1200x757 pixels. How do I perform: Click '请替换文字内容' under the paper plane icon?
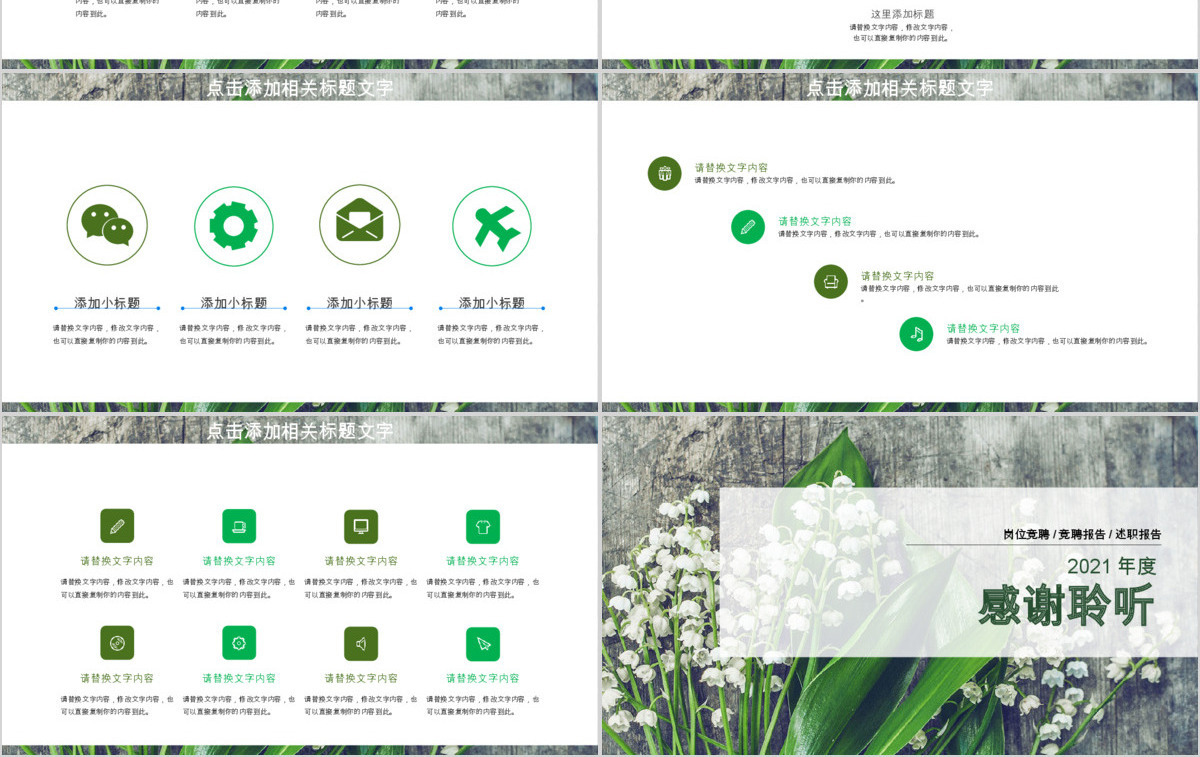483,678
